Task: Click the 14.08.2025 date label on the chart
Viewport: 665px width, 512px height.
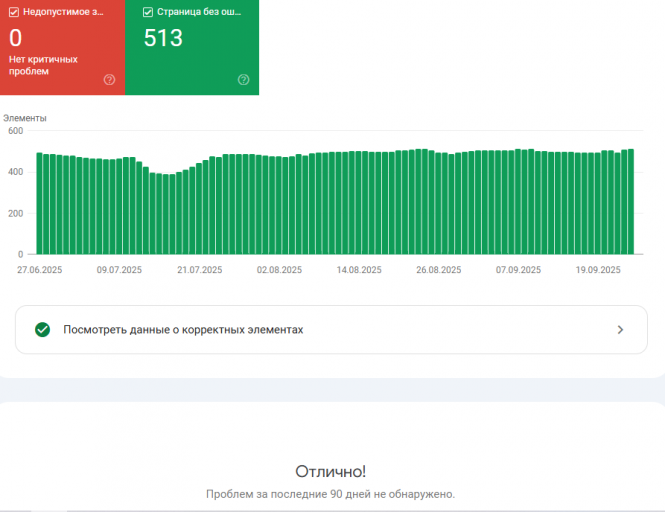Action: pos(359,270)
